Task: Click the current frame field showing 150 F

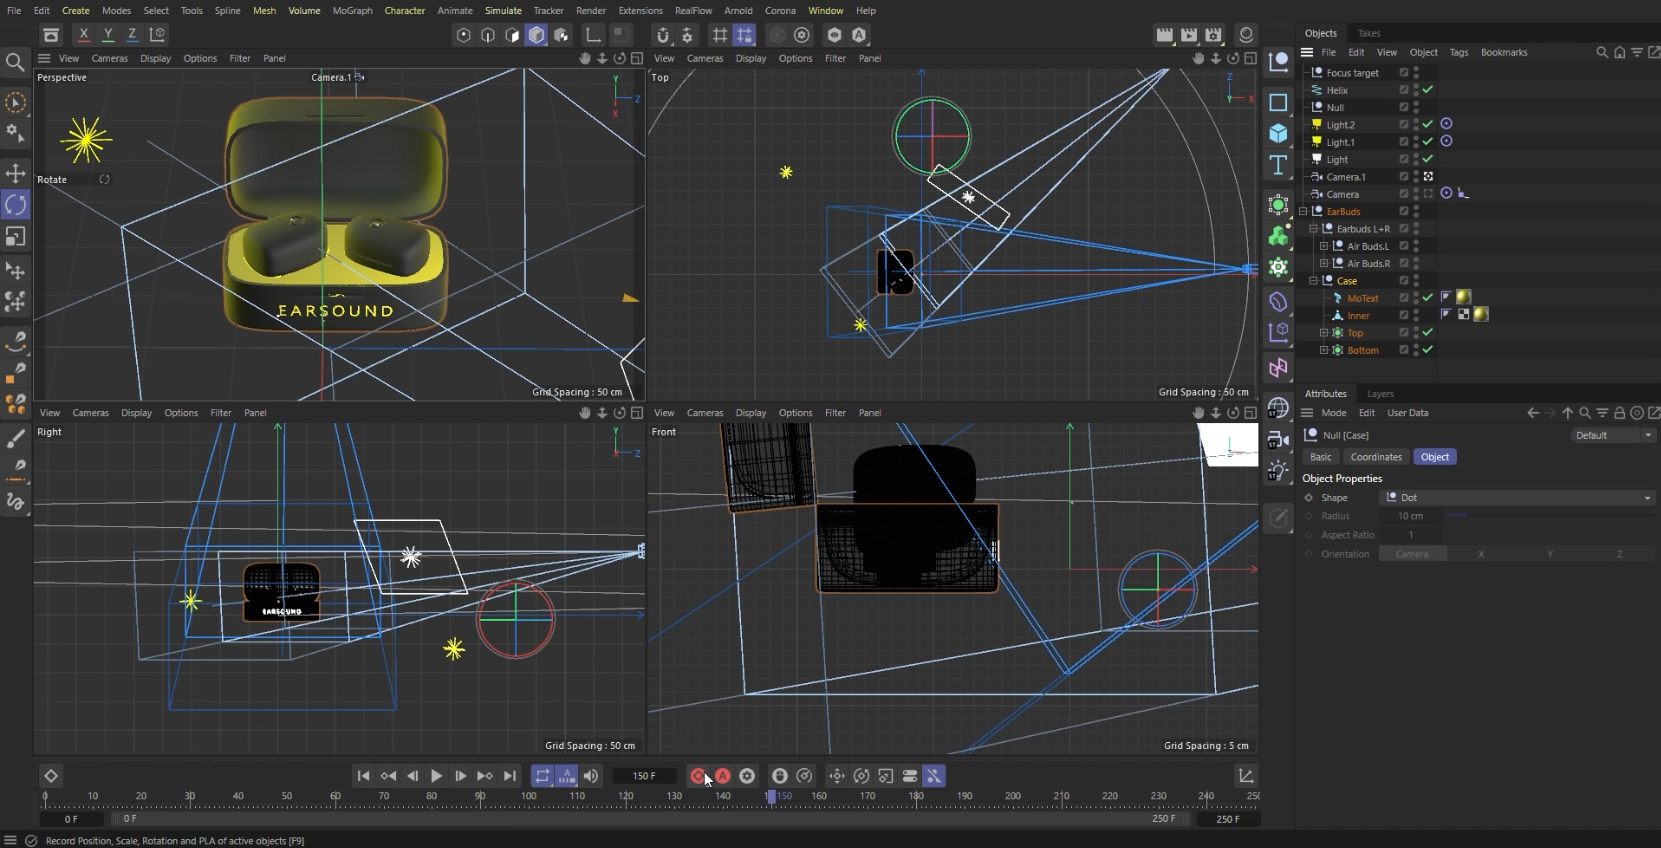Action: 644,776
